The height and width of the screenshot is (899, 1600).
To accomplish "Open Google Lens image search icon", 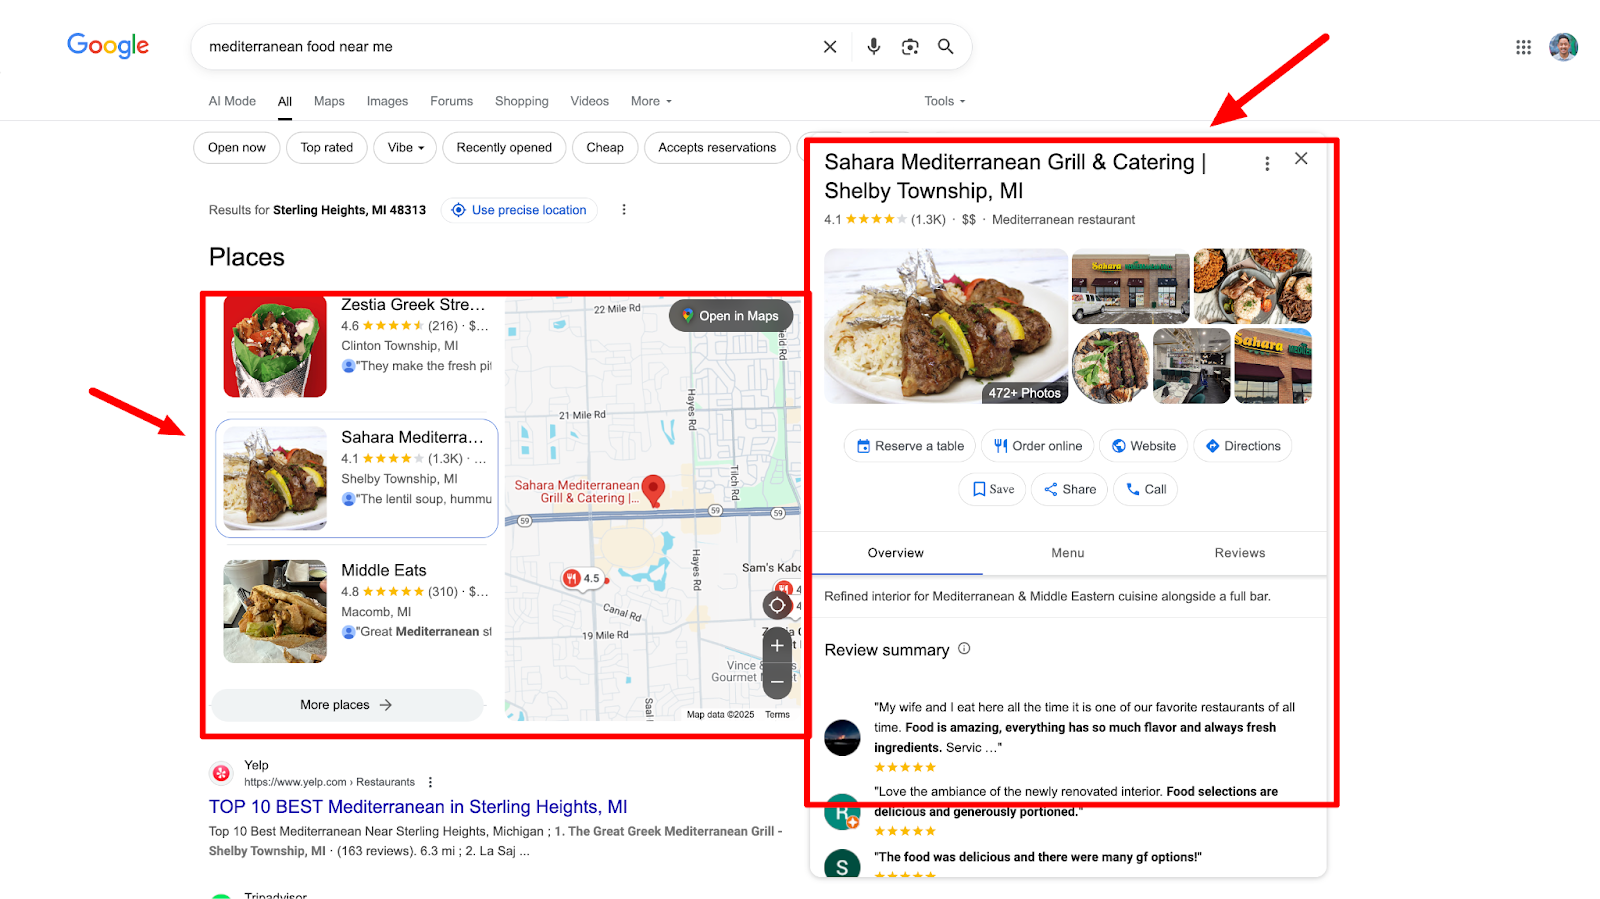I will 910,47.
